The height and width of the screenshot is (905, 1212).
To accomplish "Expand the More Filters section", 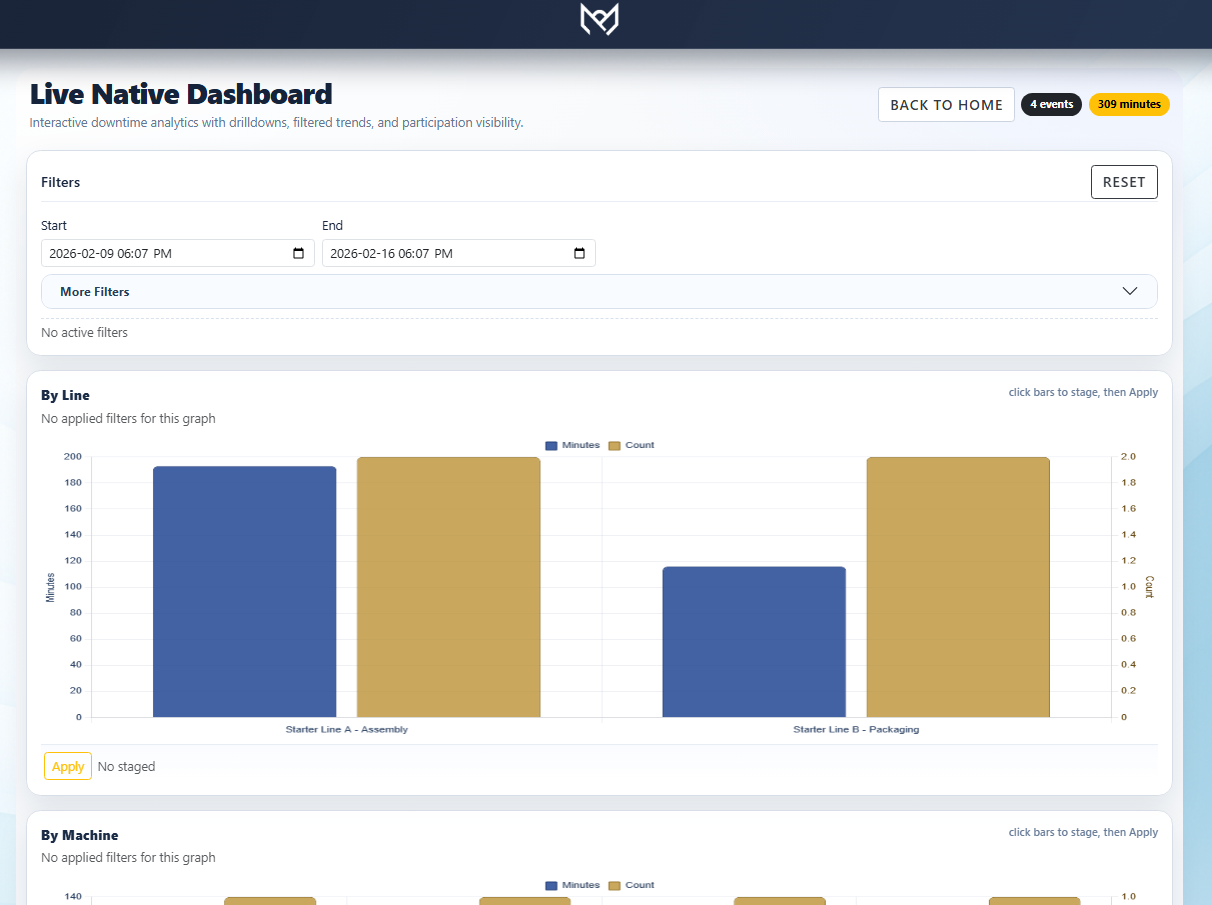I will pyautogui.click(x=95, y=291).
